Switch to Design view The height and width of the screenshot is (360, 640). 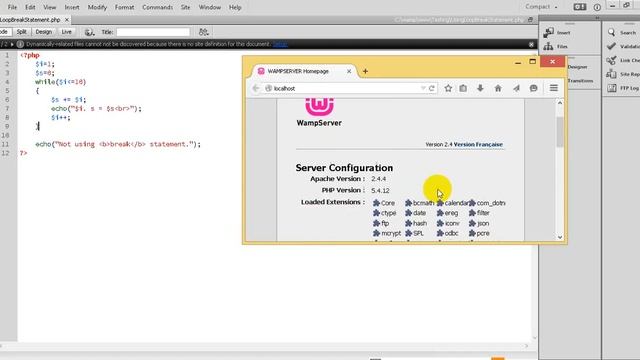(43, 32)
